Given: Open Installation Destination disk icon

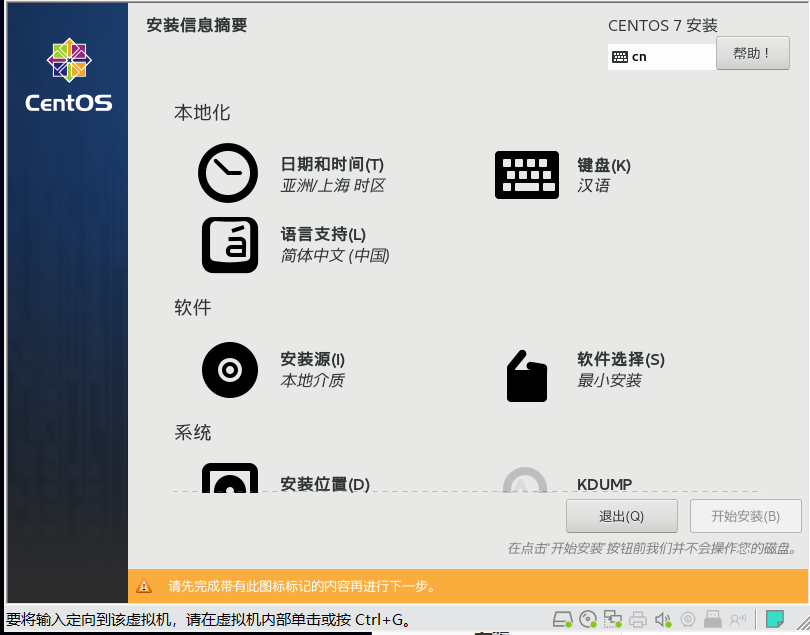Looking at the screenshot, I should click(x=230, y=478).
